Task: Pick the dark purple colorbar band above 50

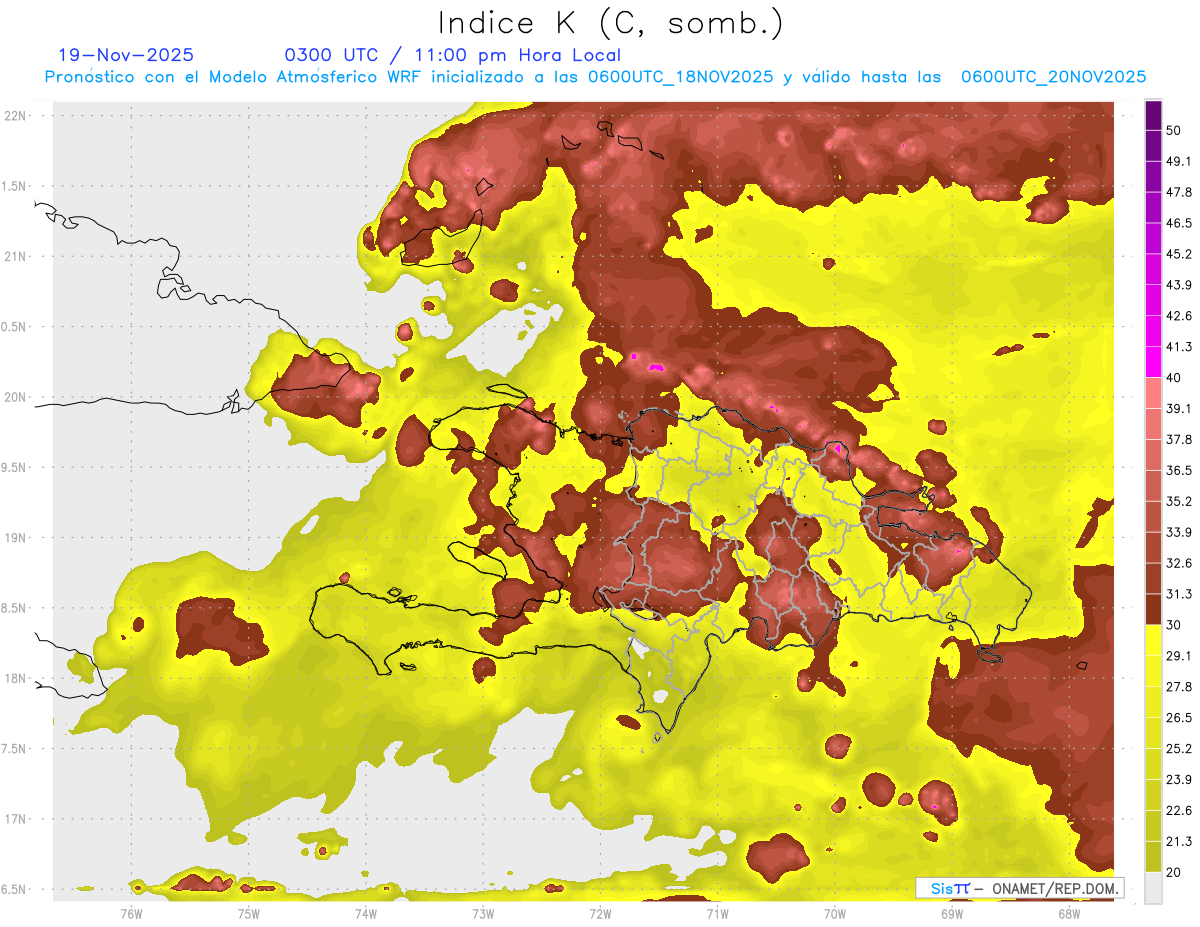Action: click(1153, 115)
